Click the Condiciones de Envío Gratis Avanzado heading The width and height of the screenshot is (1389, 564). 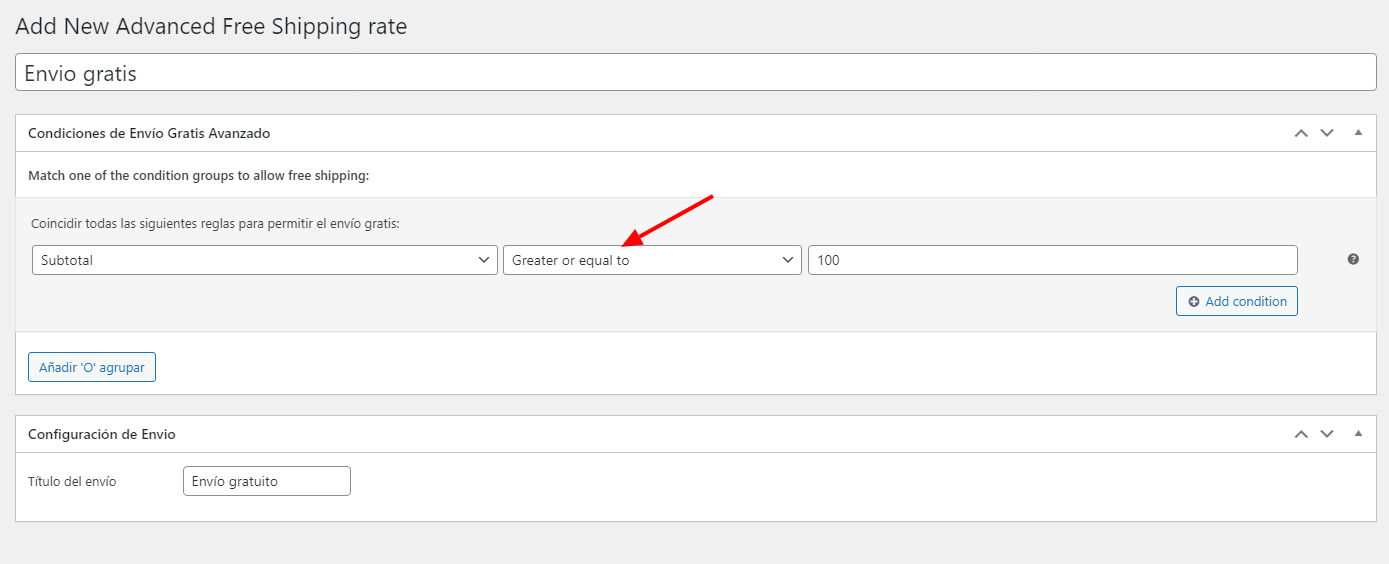pyautogui.click(x=149, y=133)
